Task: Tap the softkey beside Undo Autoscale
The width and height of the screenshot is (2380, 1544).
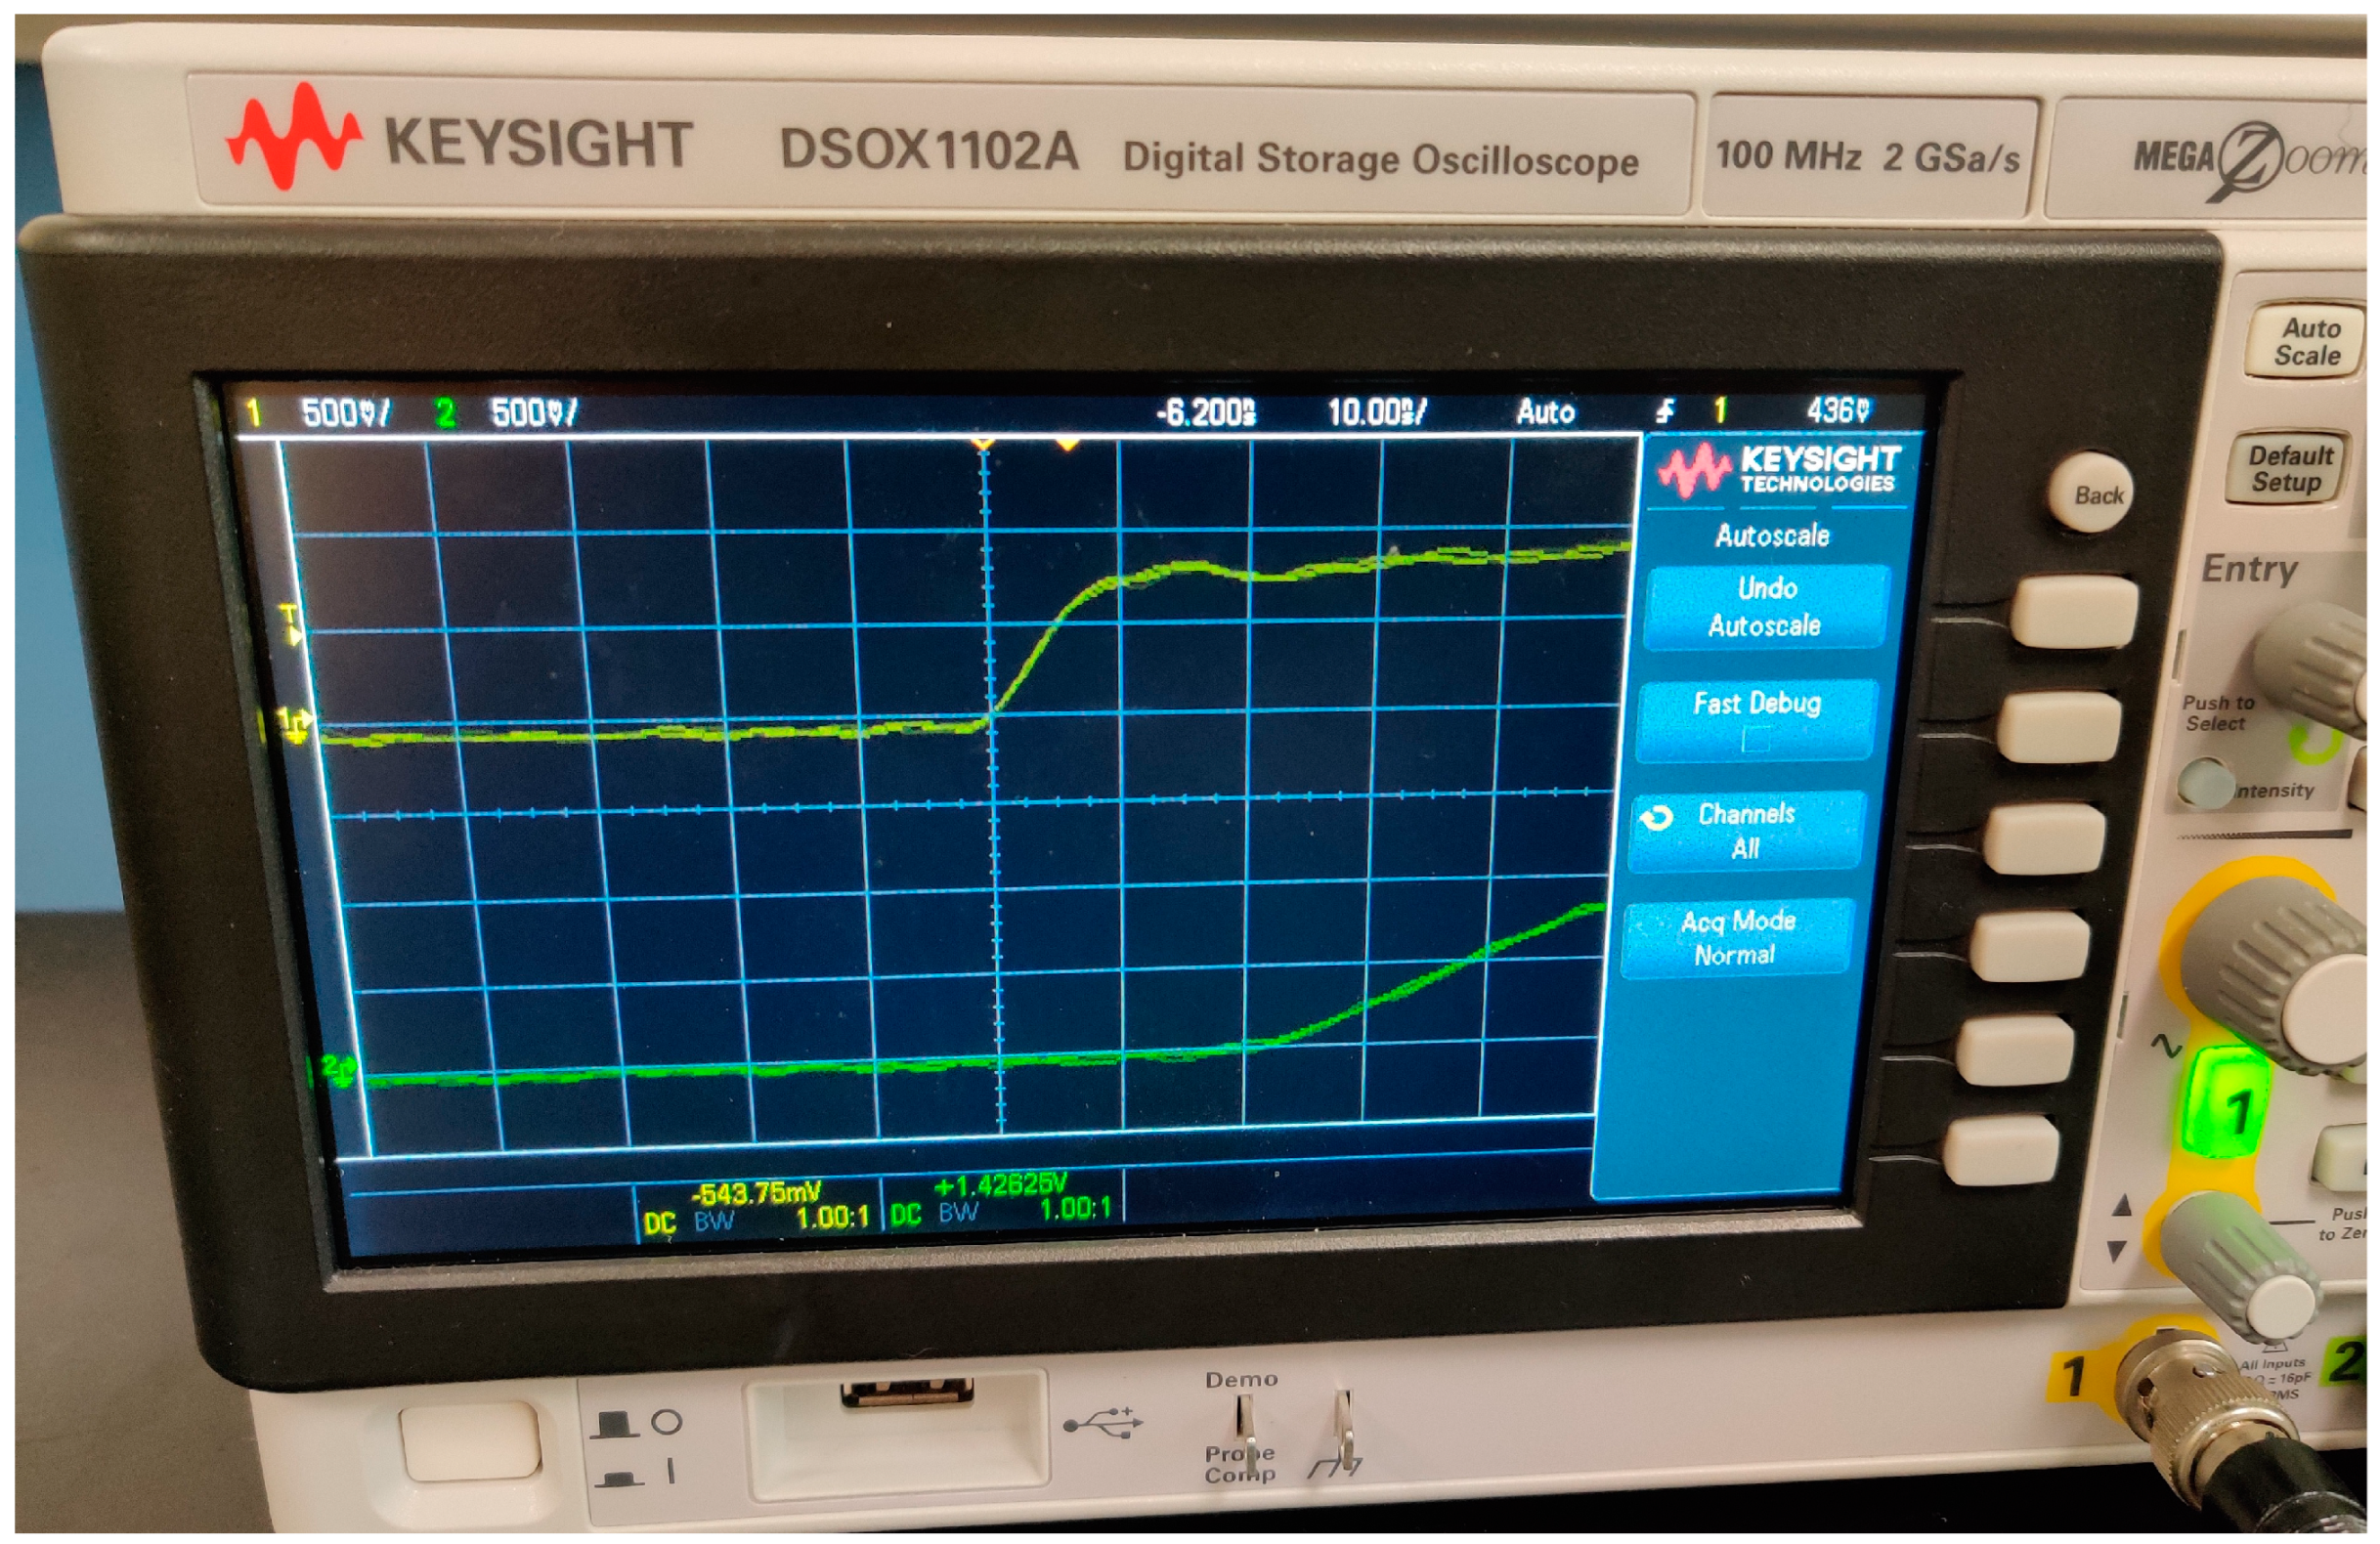Action: [x=2076, y=611]
